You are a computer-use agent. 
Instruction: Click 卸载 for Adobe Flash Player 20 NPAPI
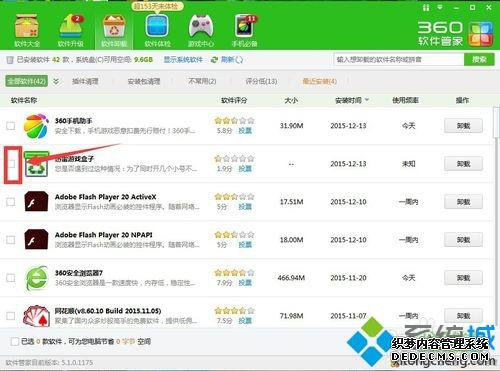(463, 240)
